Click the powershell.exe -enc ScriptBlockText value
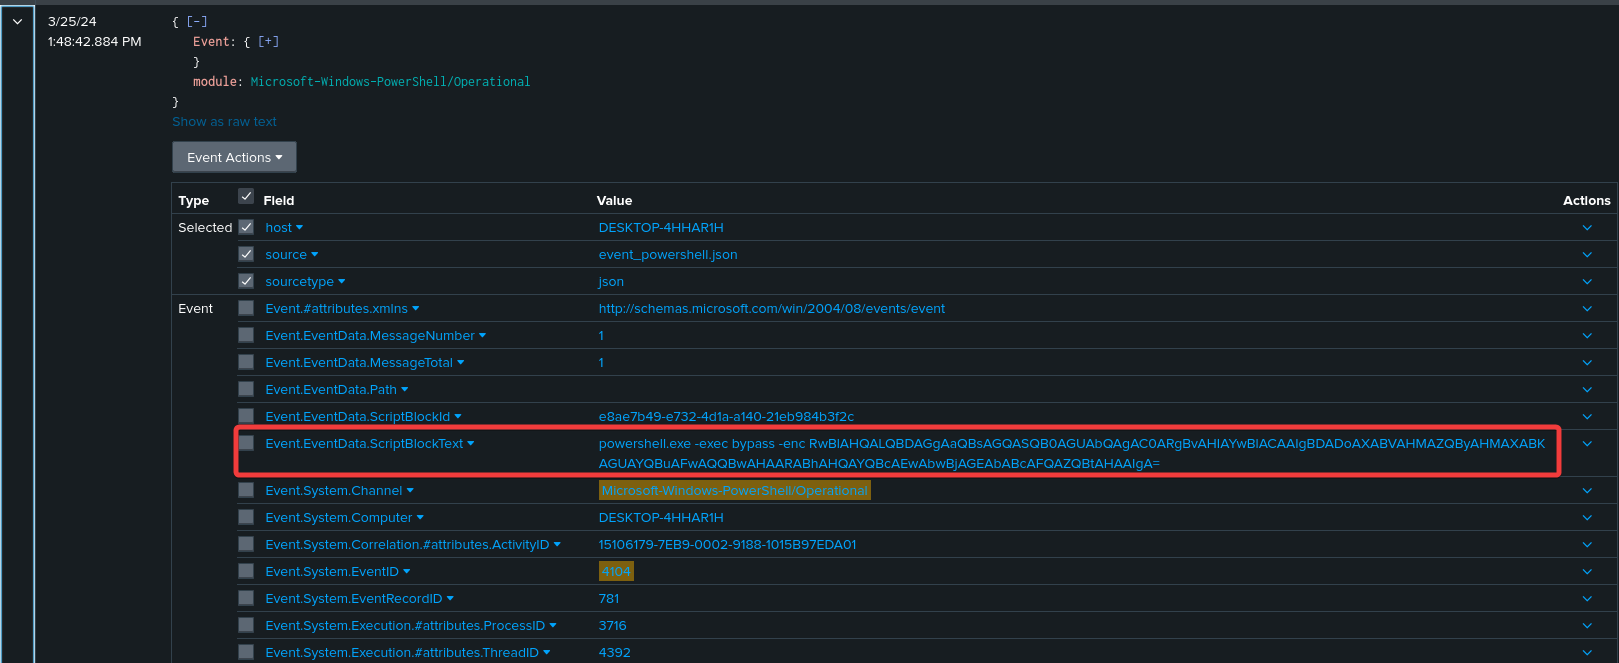This screenshot has width=1619, height=663. (1072, 454)
